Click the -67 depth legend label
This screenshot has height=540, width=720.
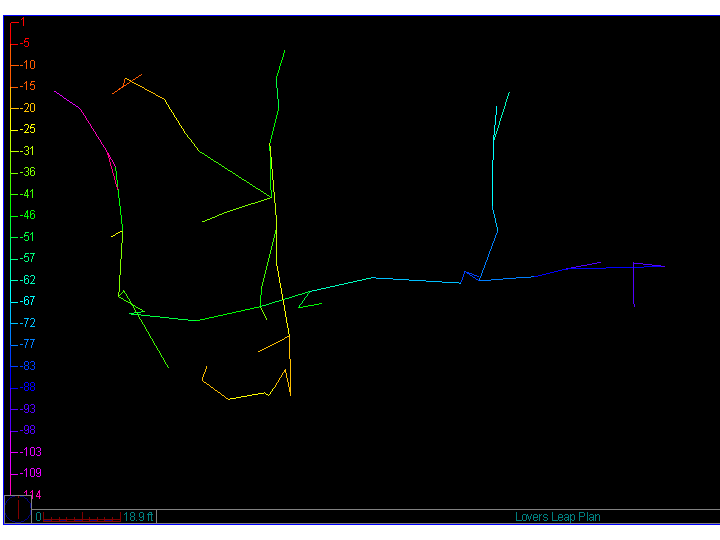28,301
